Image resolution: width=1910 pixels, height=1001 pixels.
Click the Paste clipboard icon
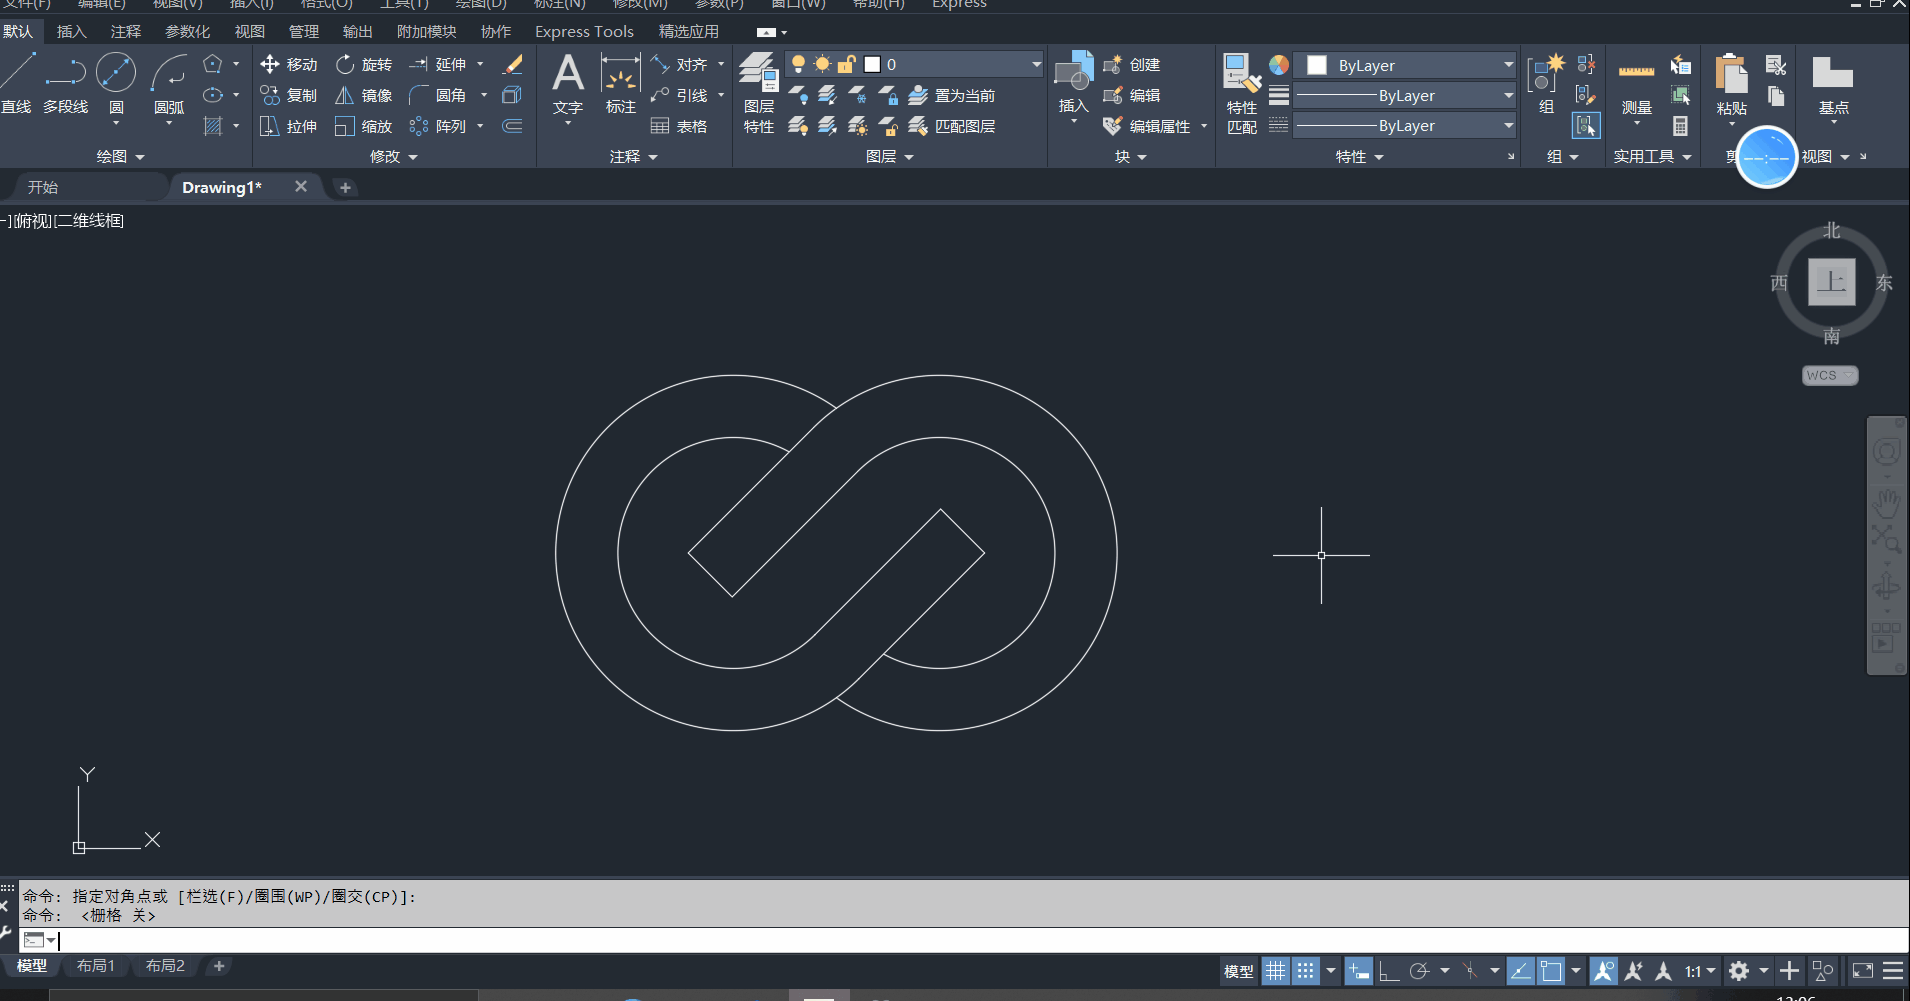click(1729, 75)
